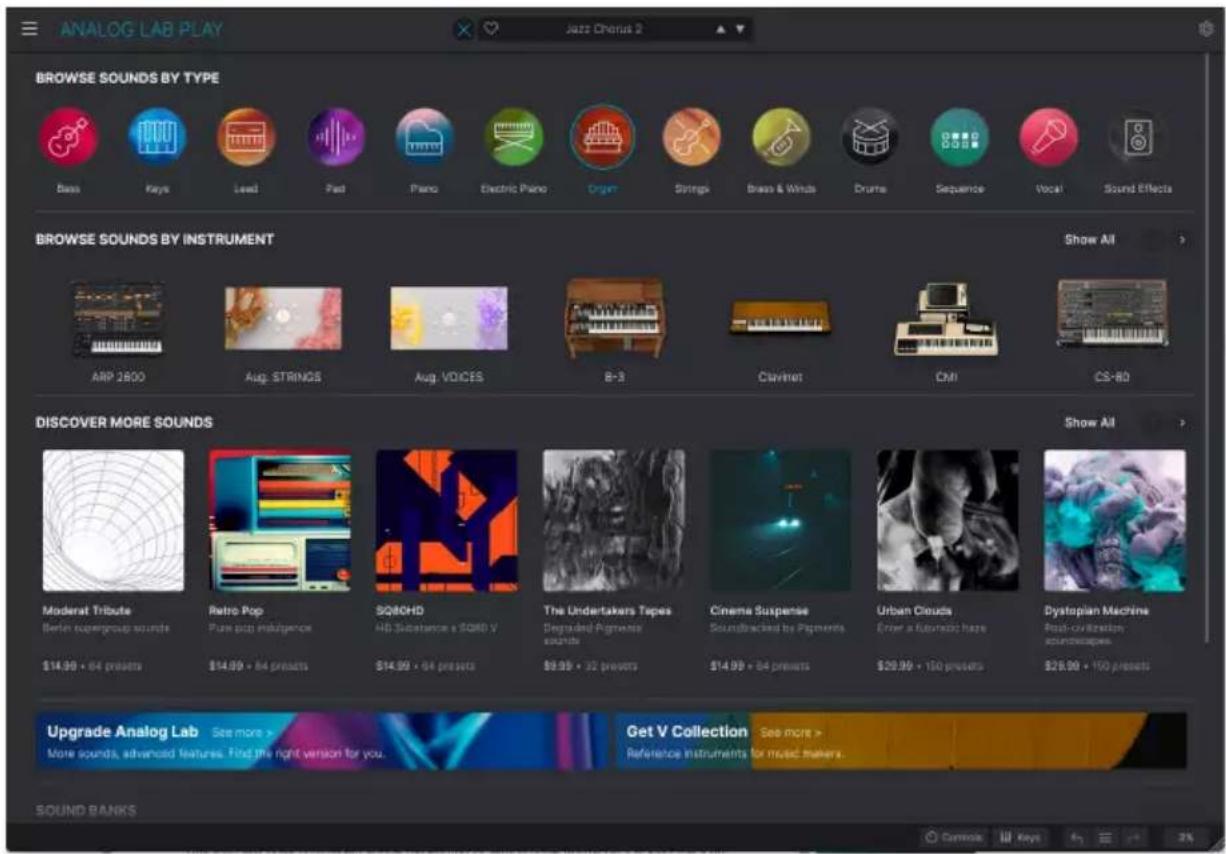Screen dimensions: 1226x854
Task: Show All instruments
Action: click(1089, 240)
